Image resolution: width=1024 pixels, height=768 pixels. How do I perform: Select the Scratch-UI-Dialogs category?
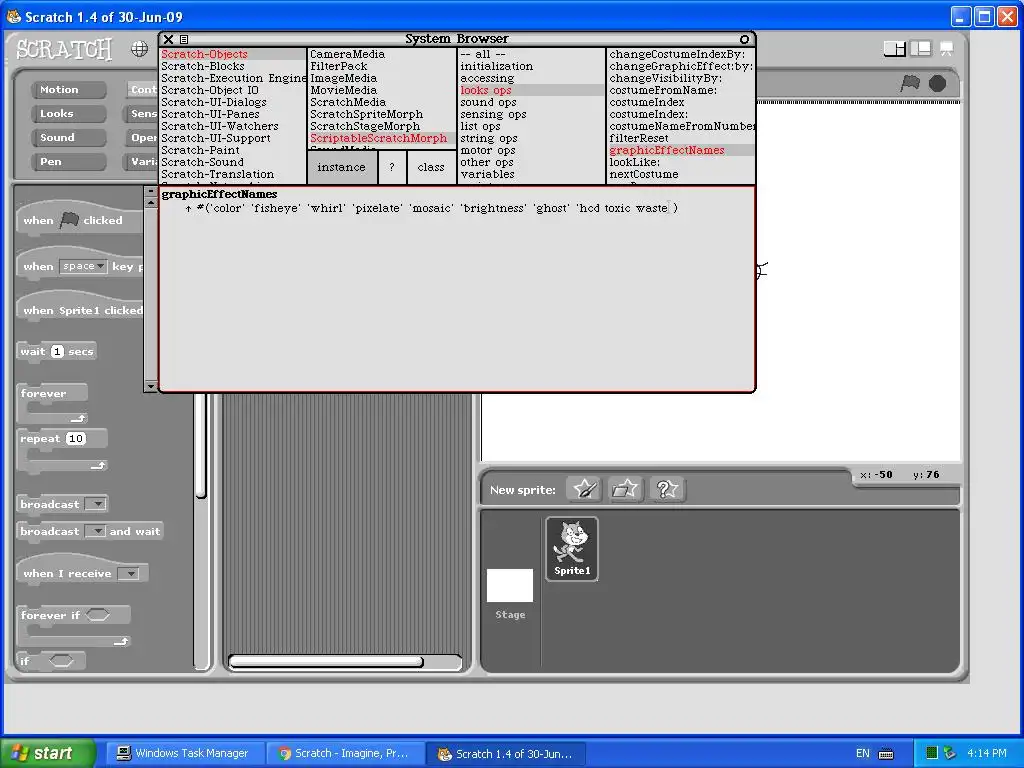click(x=233, y=102)
